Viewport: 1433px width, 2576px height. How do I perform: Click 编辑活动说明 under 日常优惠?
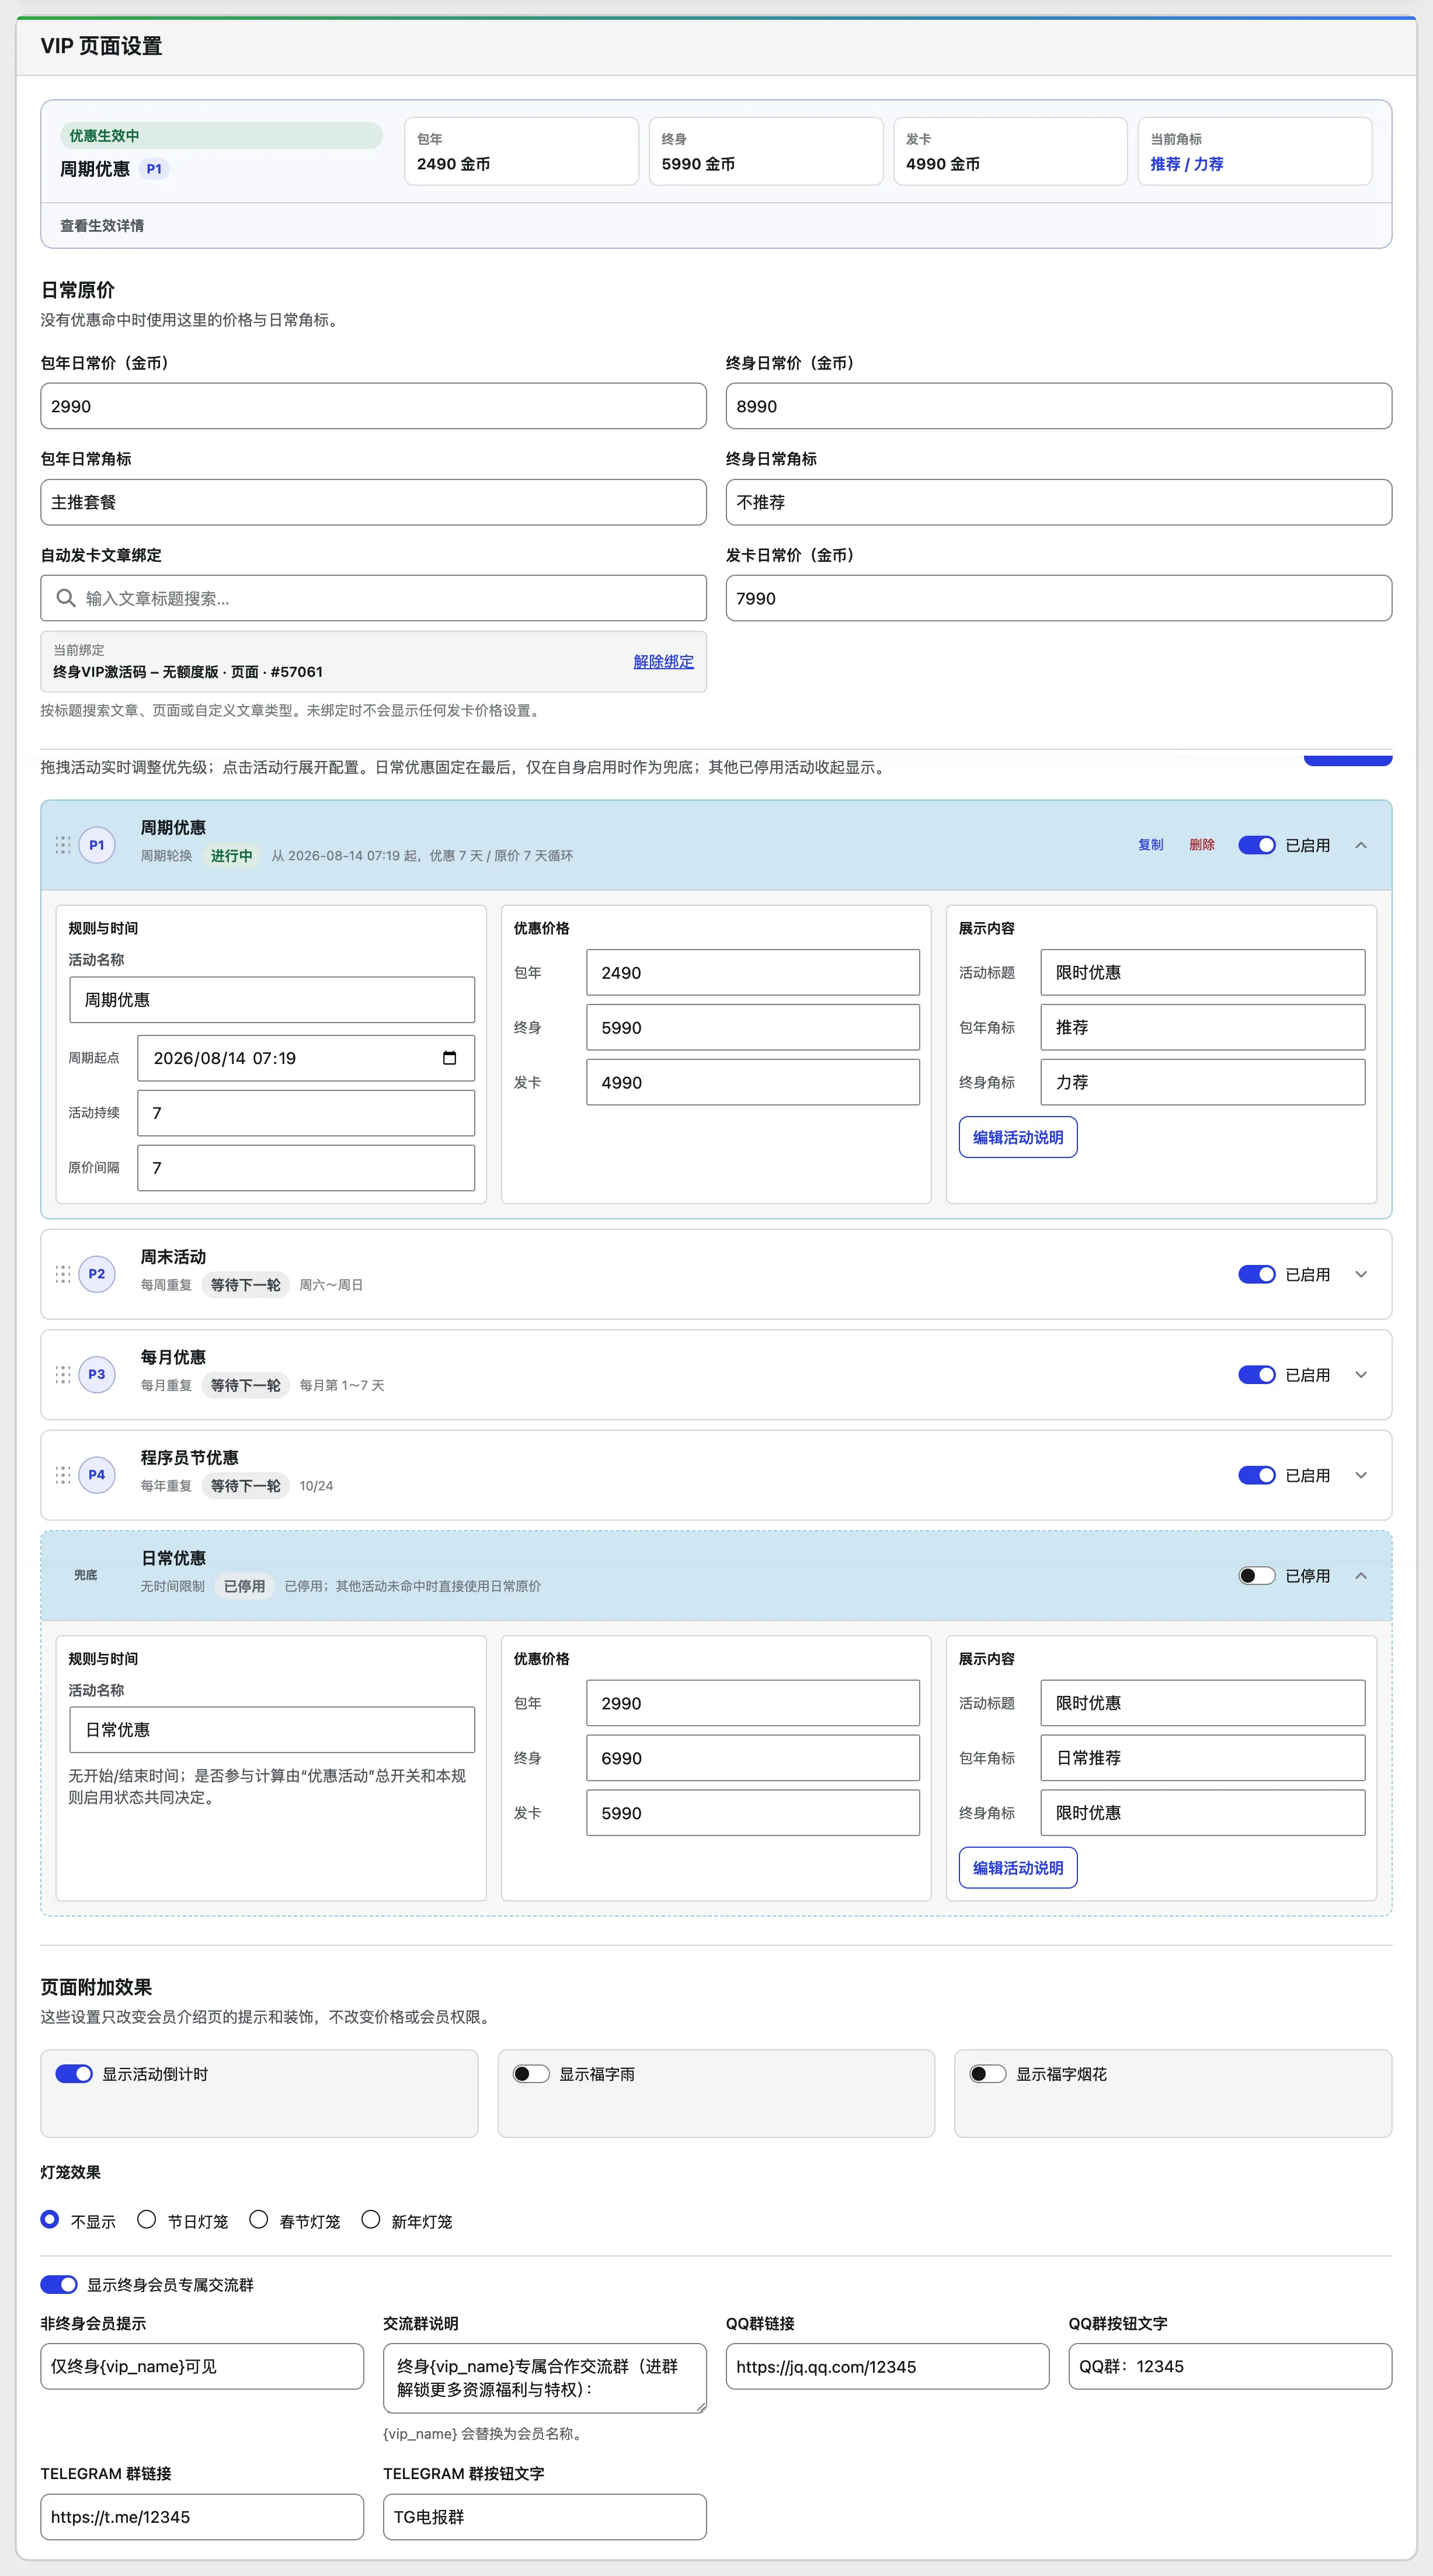point(1018,1868)
